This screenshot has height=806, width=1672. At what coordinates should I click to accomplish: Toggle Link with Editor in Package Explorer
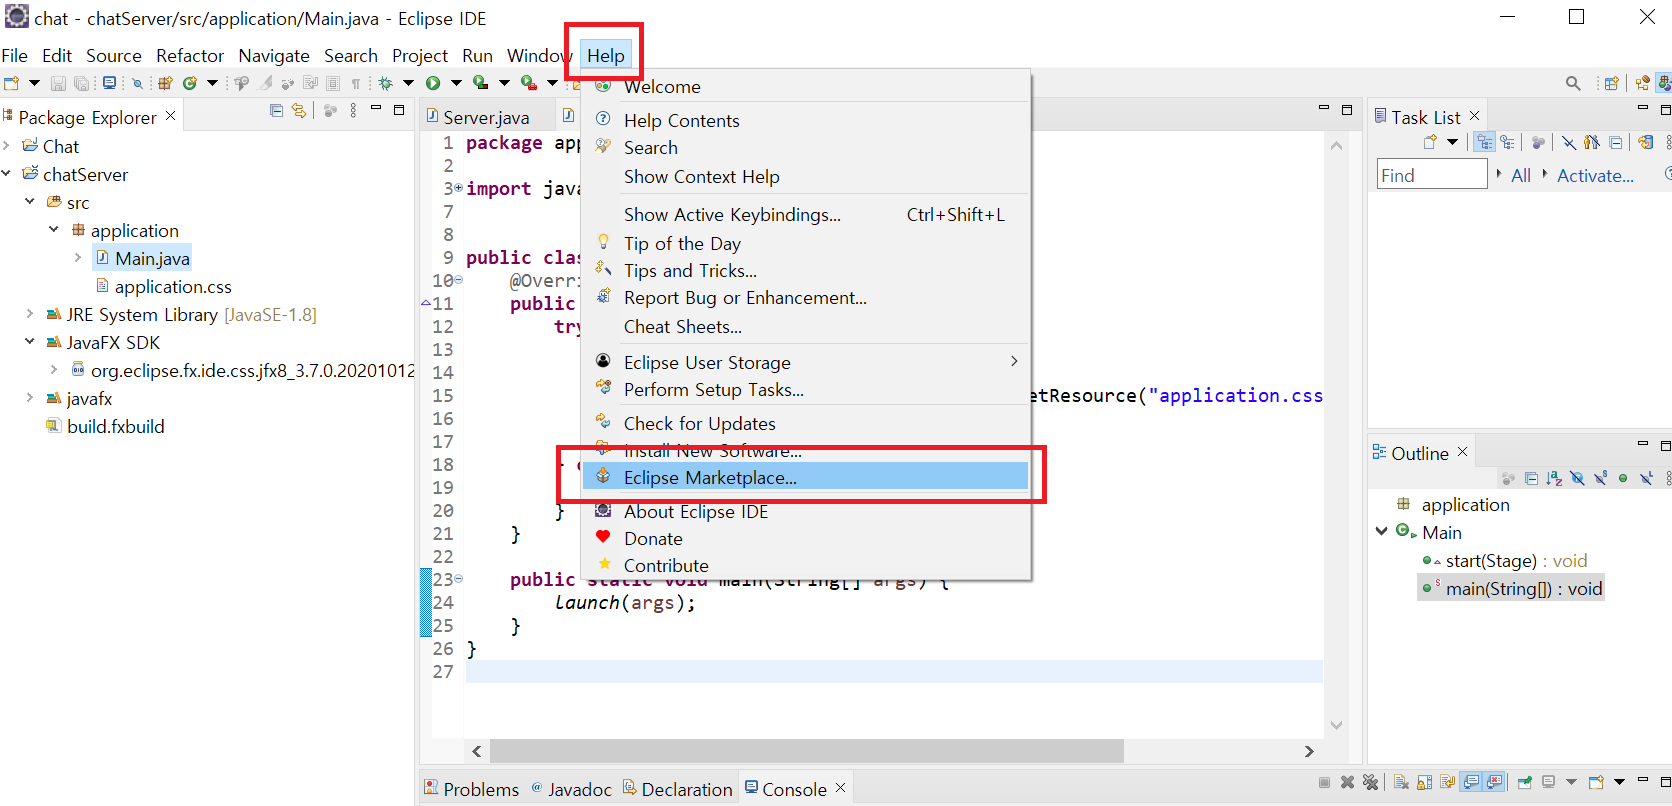298,111
